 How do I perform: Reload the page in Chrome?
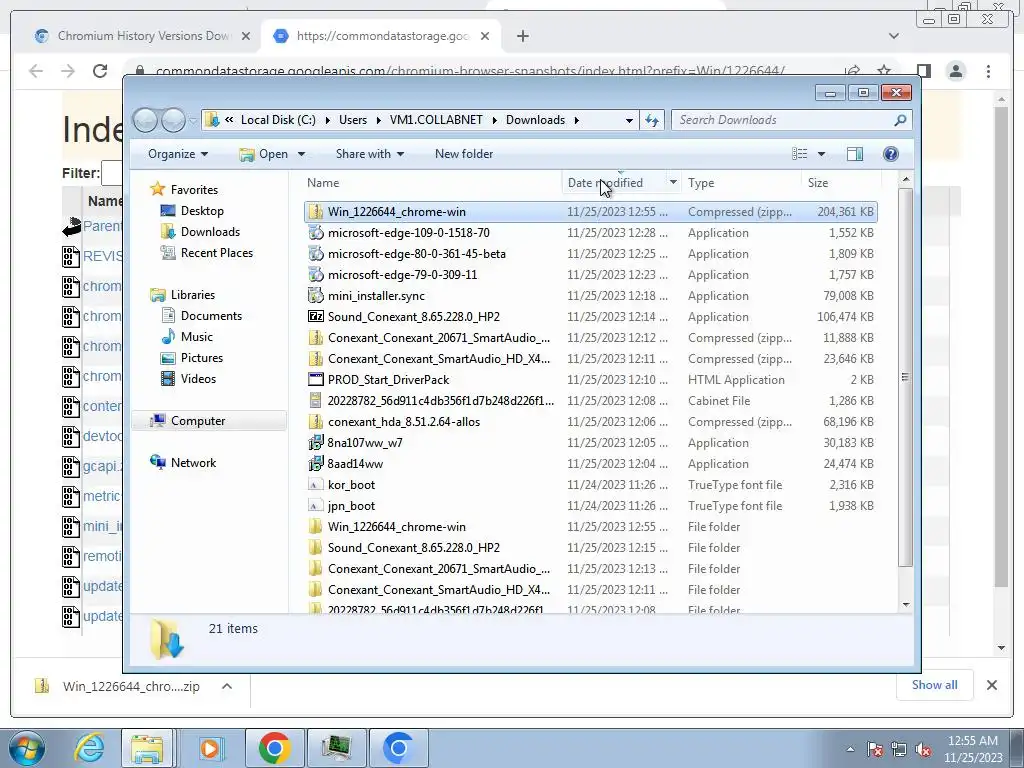(100, 71)
